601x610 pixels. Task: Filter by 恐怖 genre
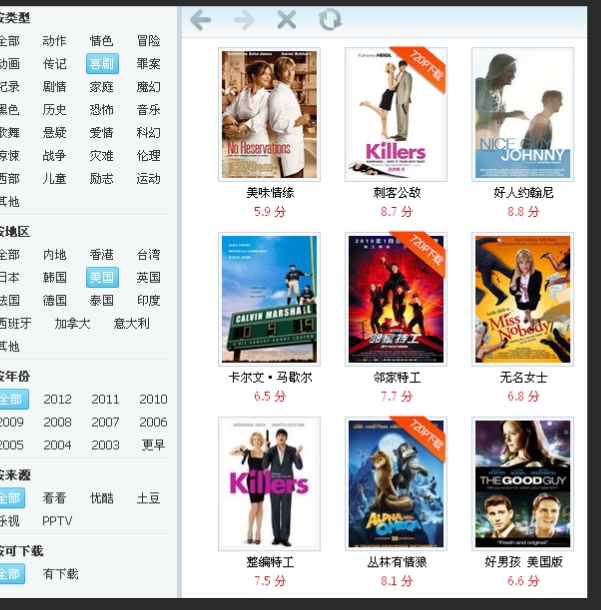[x=102, y=110]
